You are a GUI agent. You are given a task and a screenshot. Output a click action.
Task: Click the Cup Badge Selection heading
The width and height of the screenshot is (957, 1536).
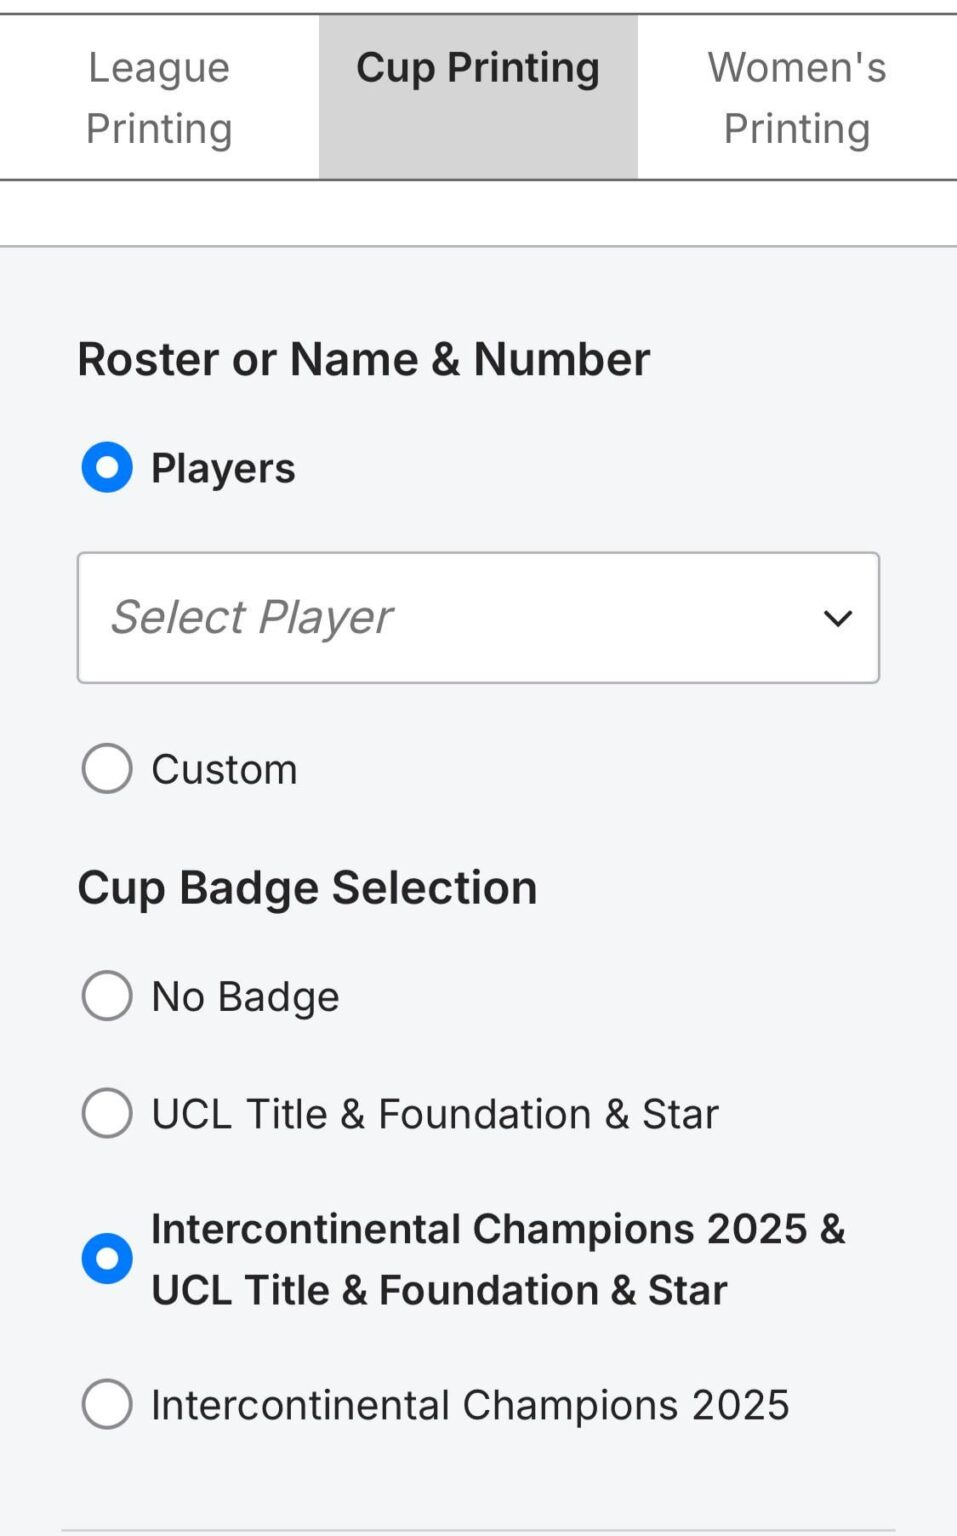tap(307, 886)
